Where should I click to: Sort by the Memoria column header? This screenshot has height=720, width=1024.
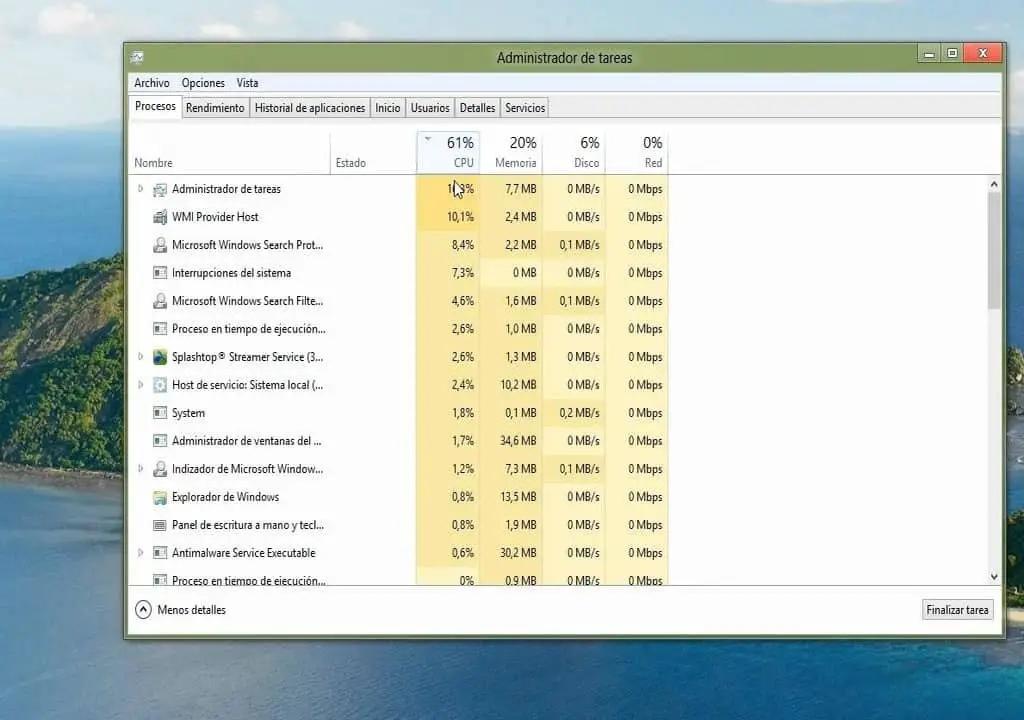point(511,152)
